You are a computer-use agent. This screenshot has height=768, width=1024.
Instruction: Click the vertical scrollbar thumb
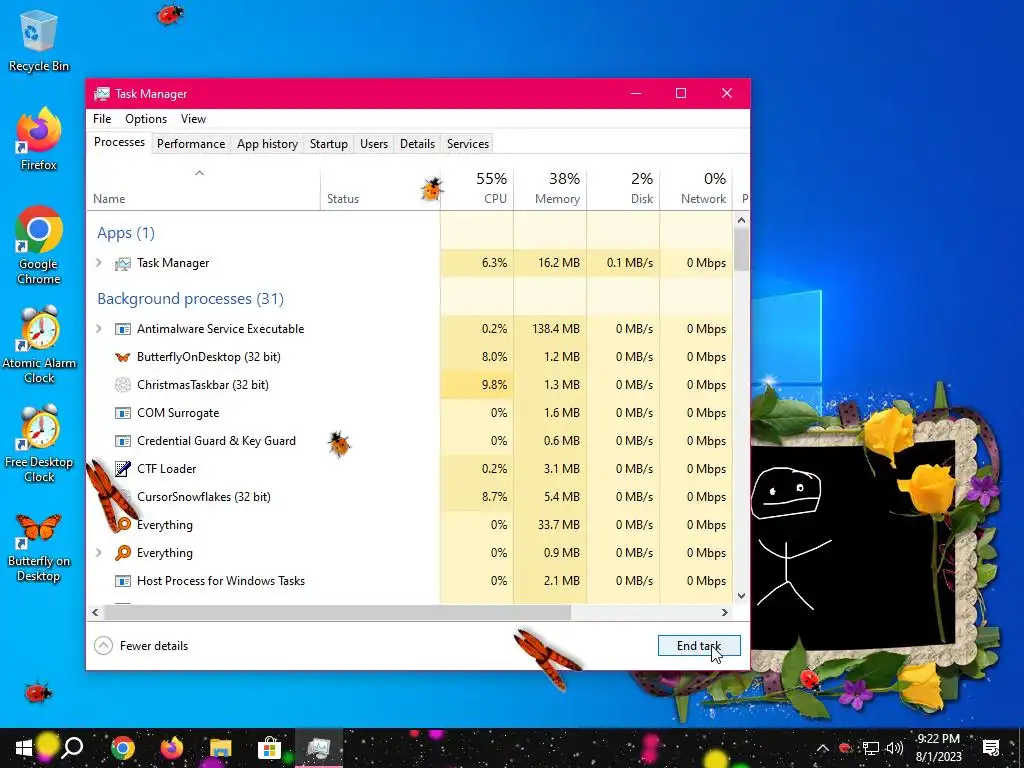[741, 249]
